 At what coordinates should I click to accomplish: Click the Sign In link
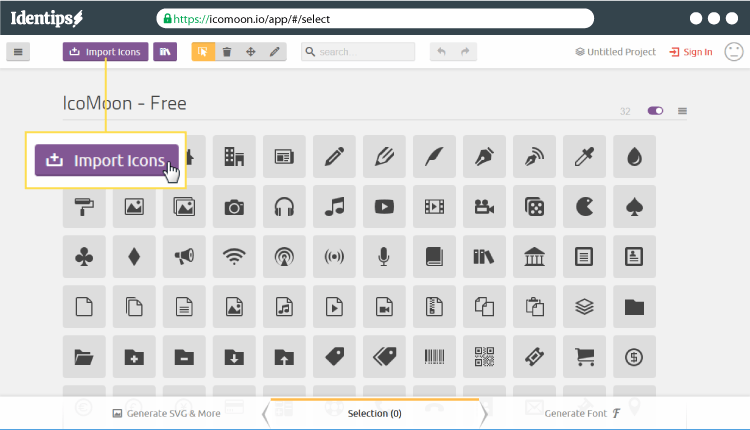click(691, 52)
